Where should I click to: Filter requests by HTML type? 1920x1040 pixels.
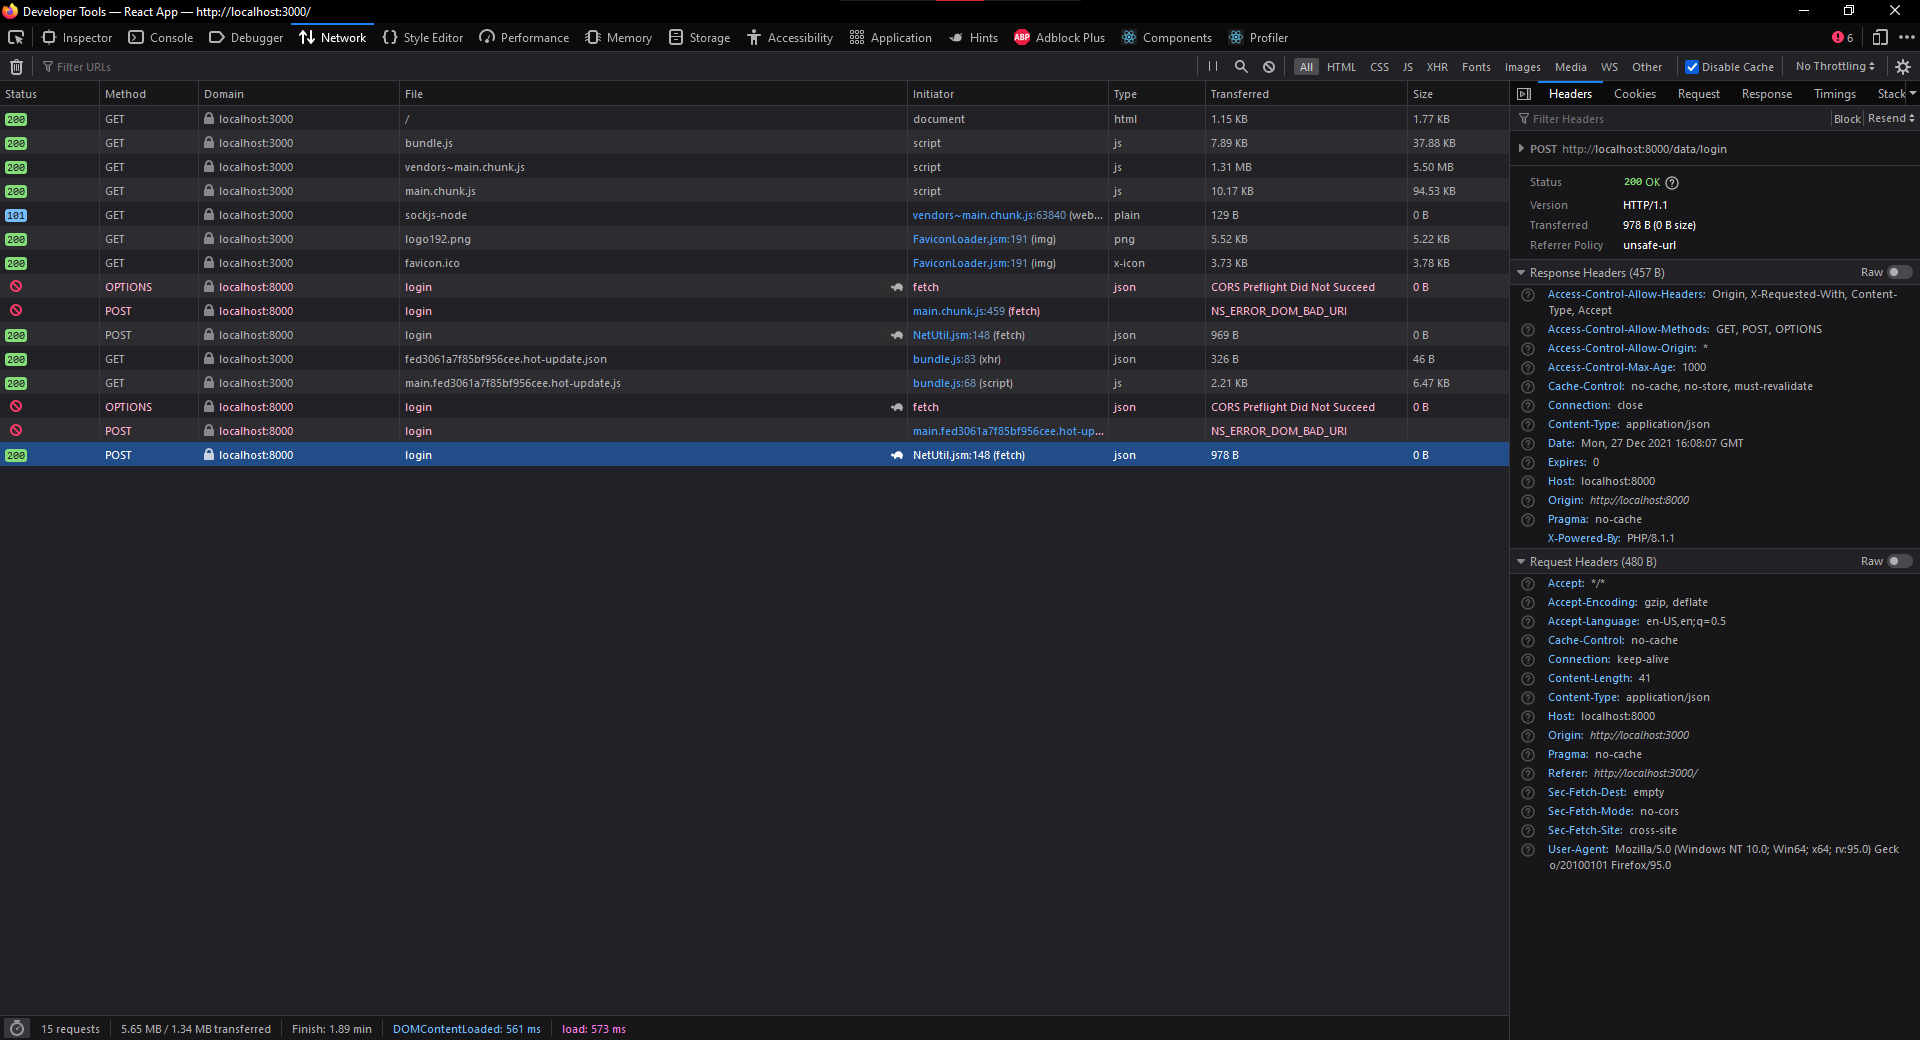coord(1341,67)
